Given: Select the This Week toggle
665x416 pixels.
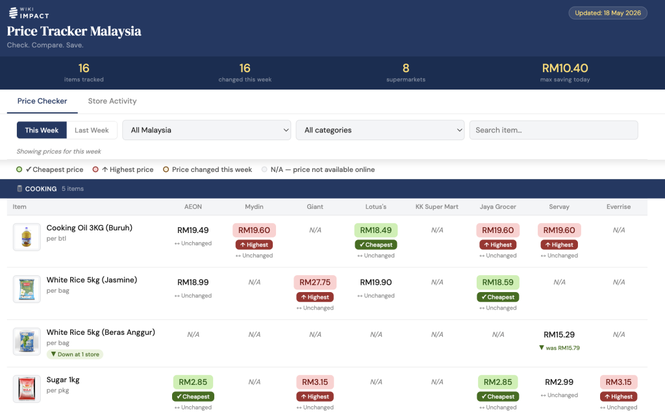Looking at the screenshot, I should pyautogui.click(x=42, y=130).
